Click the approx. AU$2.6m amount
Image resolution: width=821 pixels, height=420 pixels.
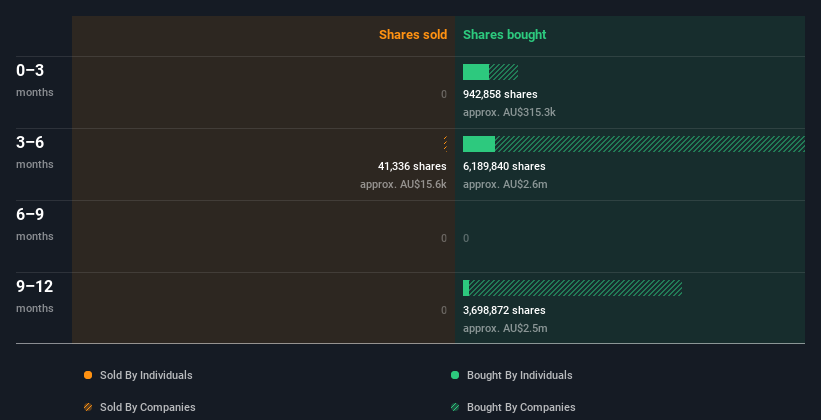[505, 184]
